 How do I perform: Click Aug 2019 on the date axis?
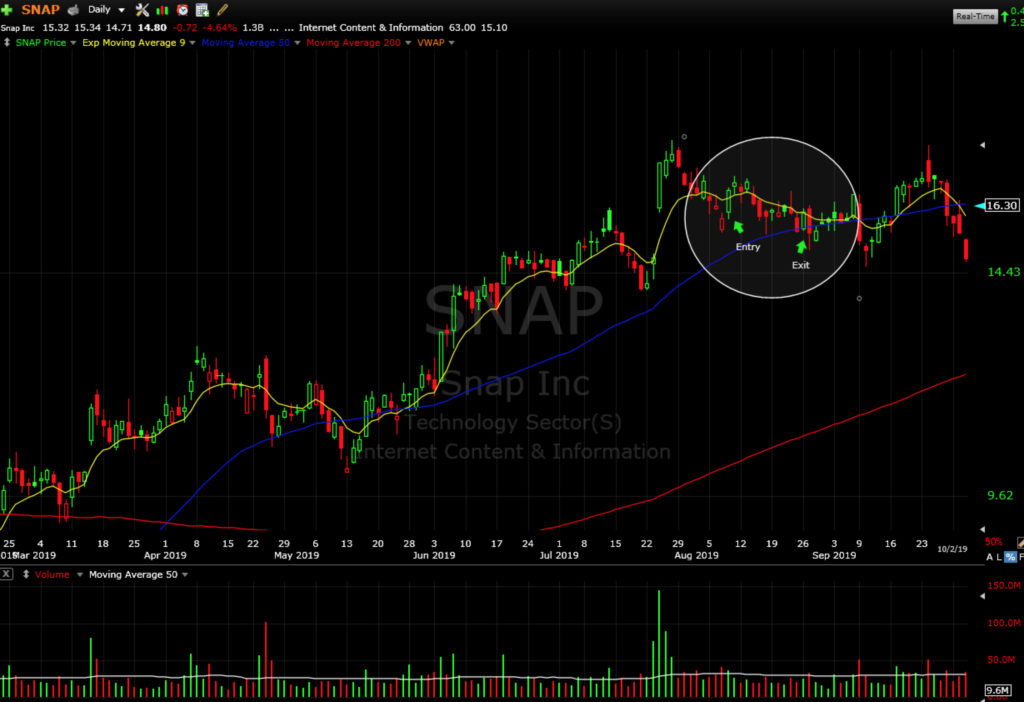pos(696,555)
